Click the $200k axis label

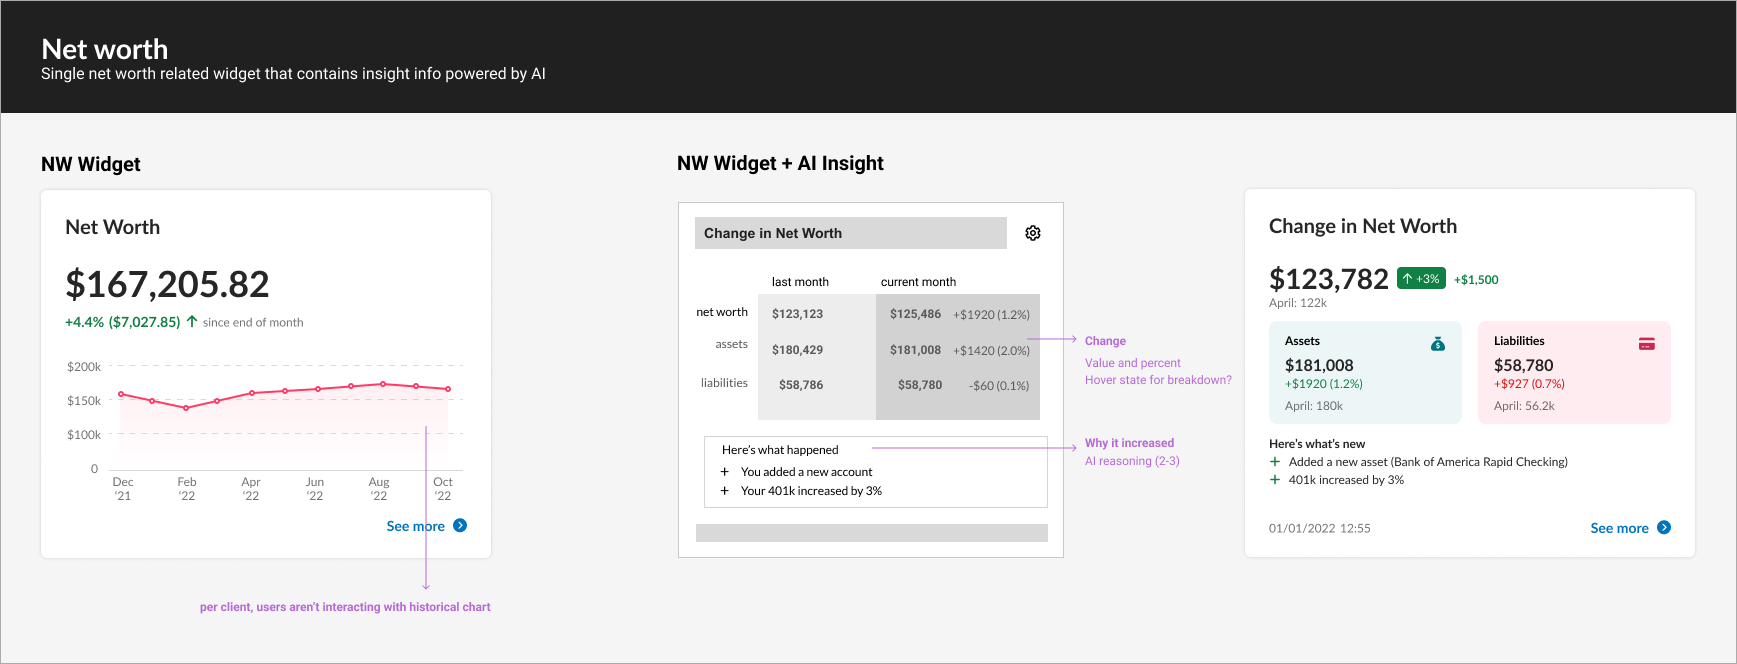[x=84, y=367]
